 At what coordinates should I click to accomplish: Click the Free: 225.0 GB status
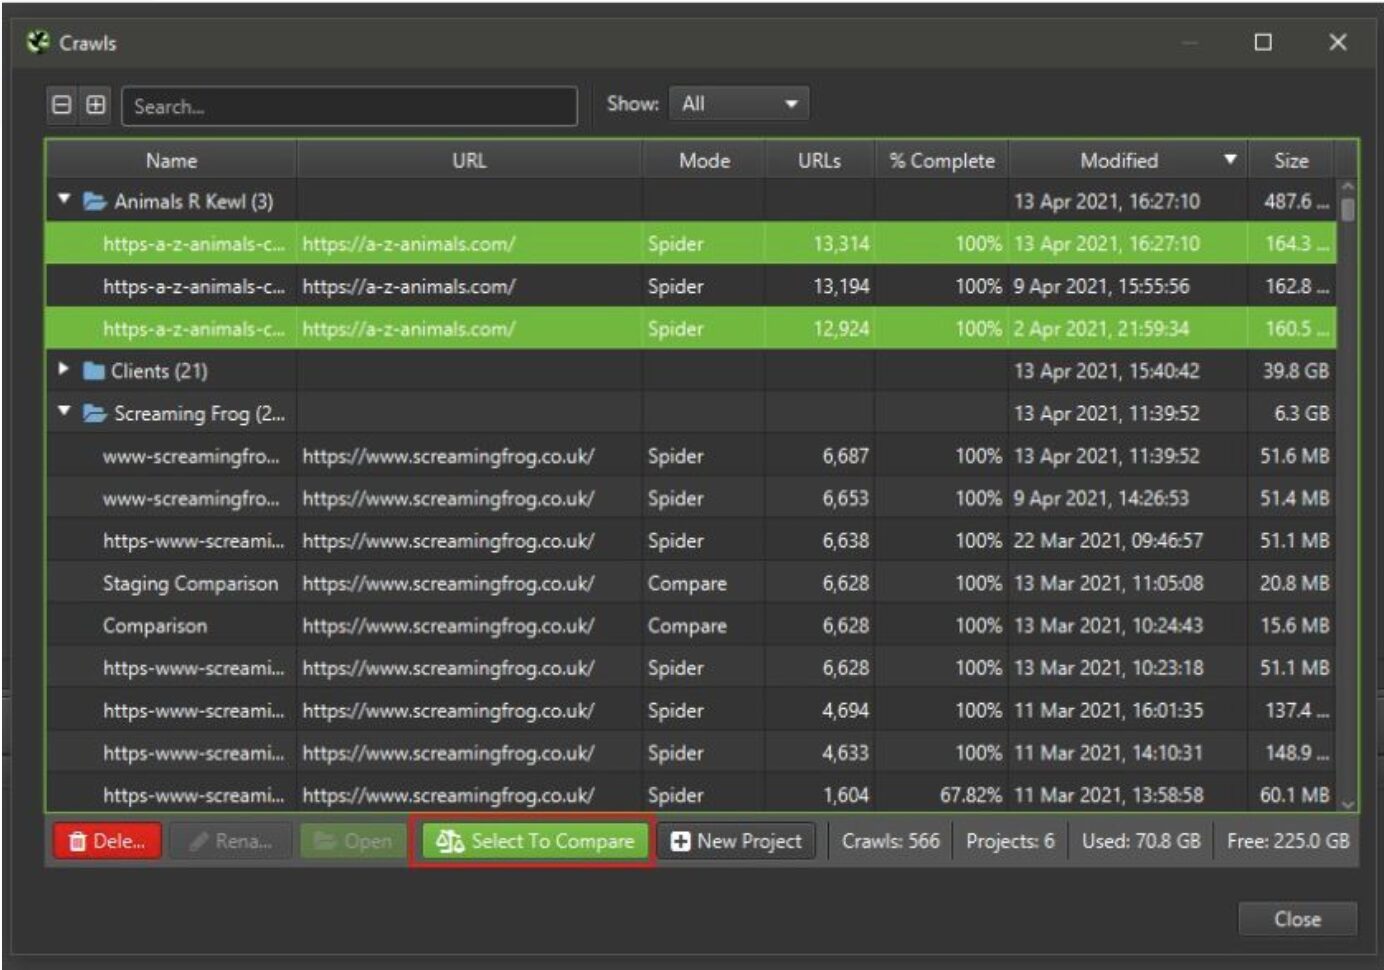(1288, 841)
